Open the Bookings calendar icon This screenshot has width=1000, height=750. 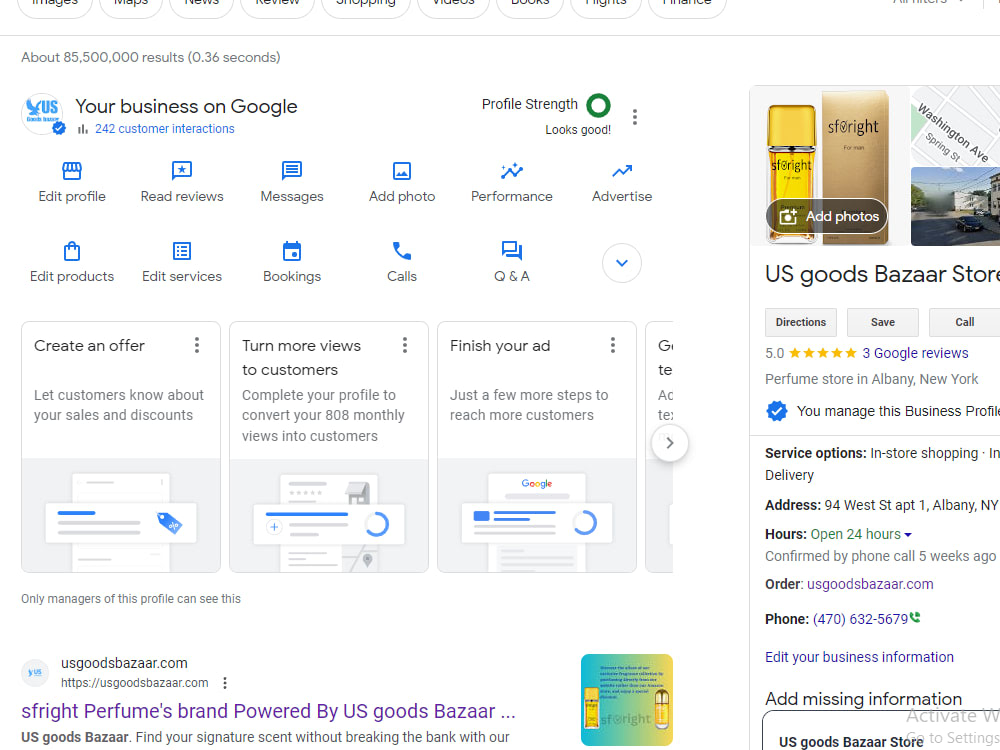click(x=291, y=251)
